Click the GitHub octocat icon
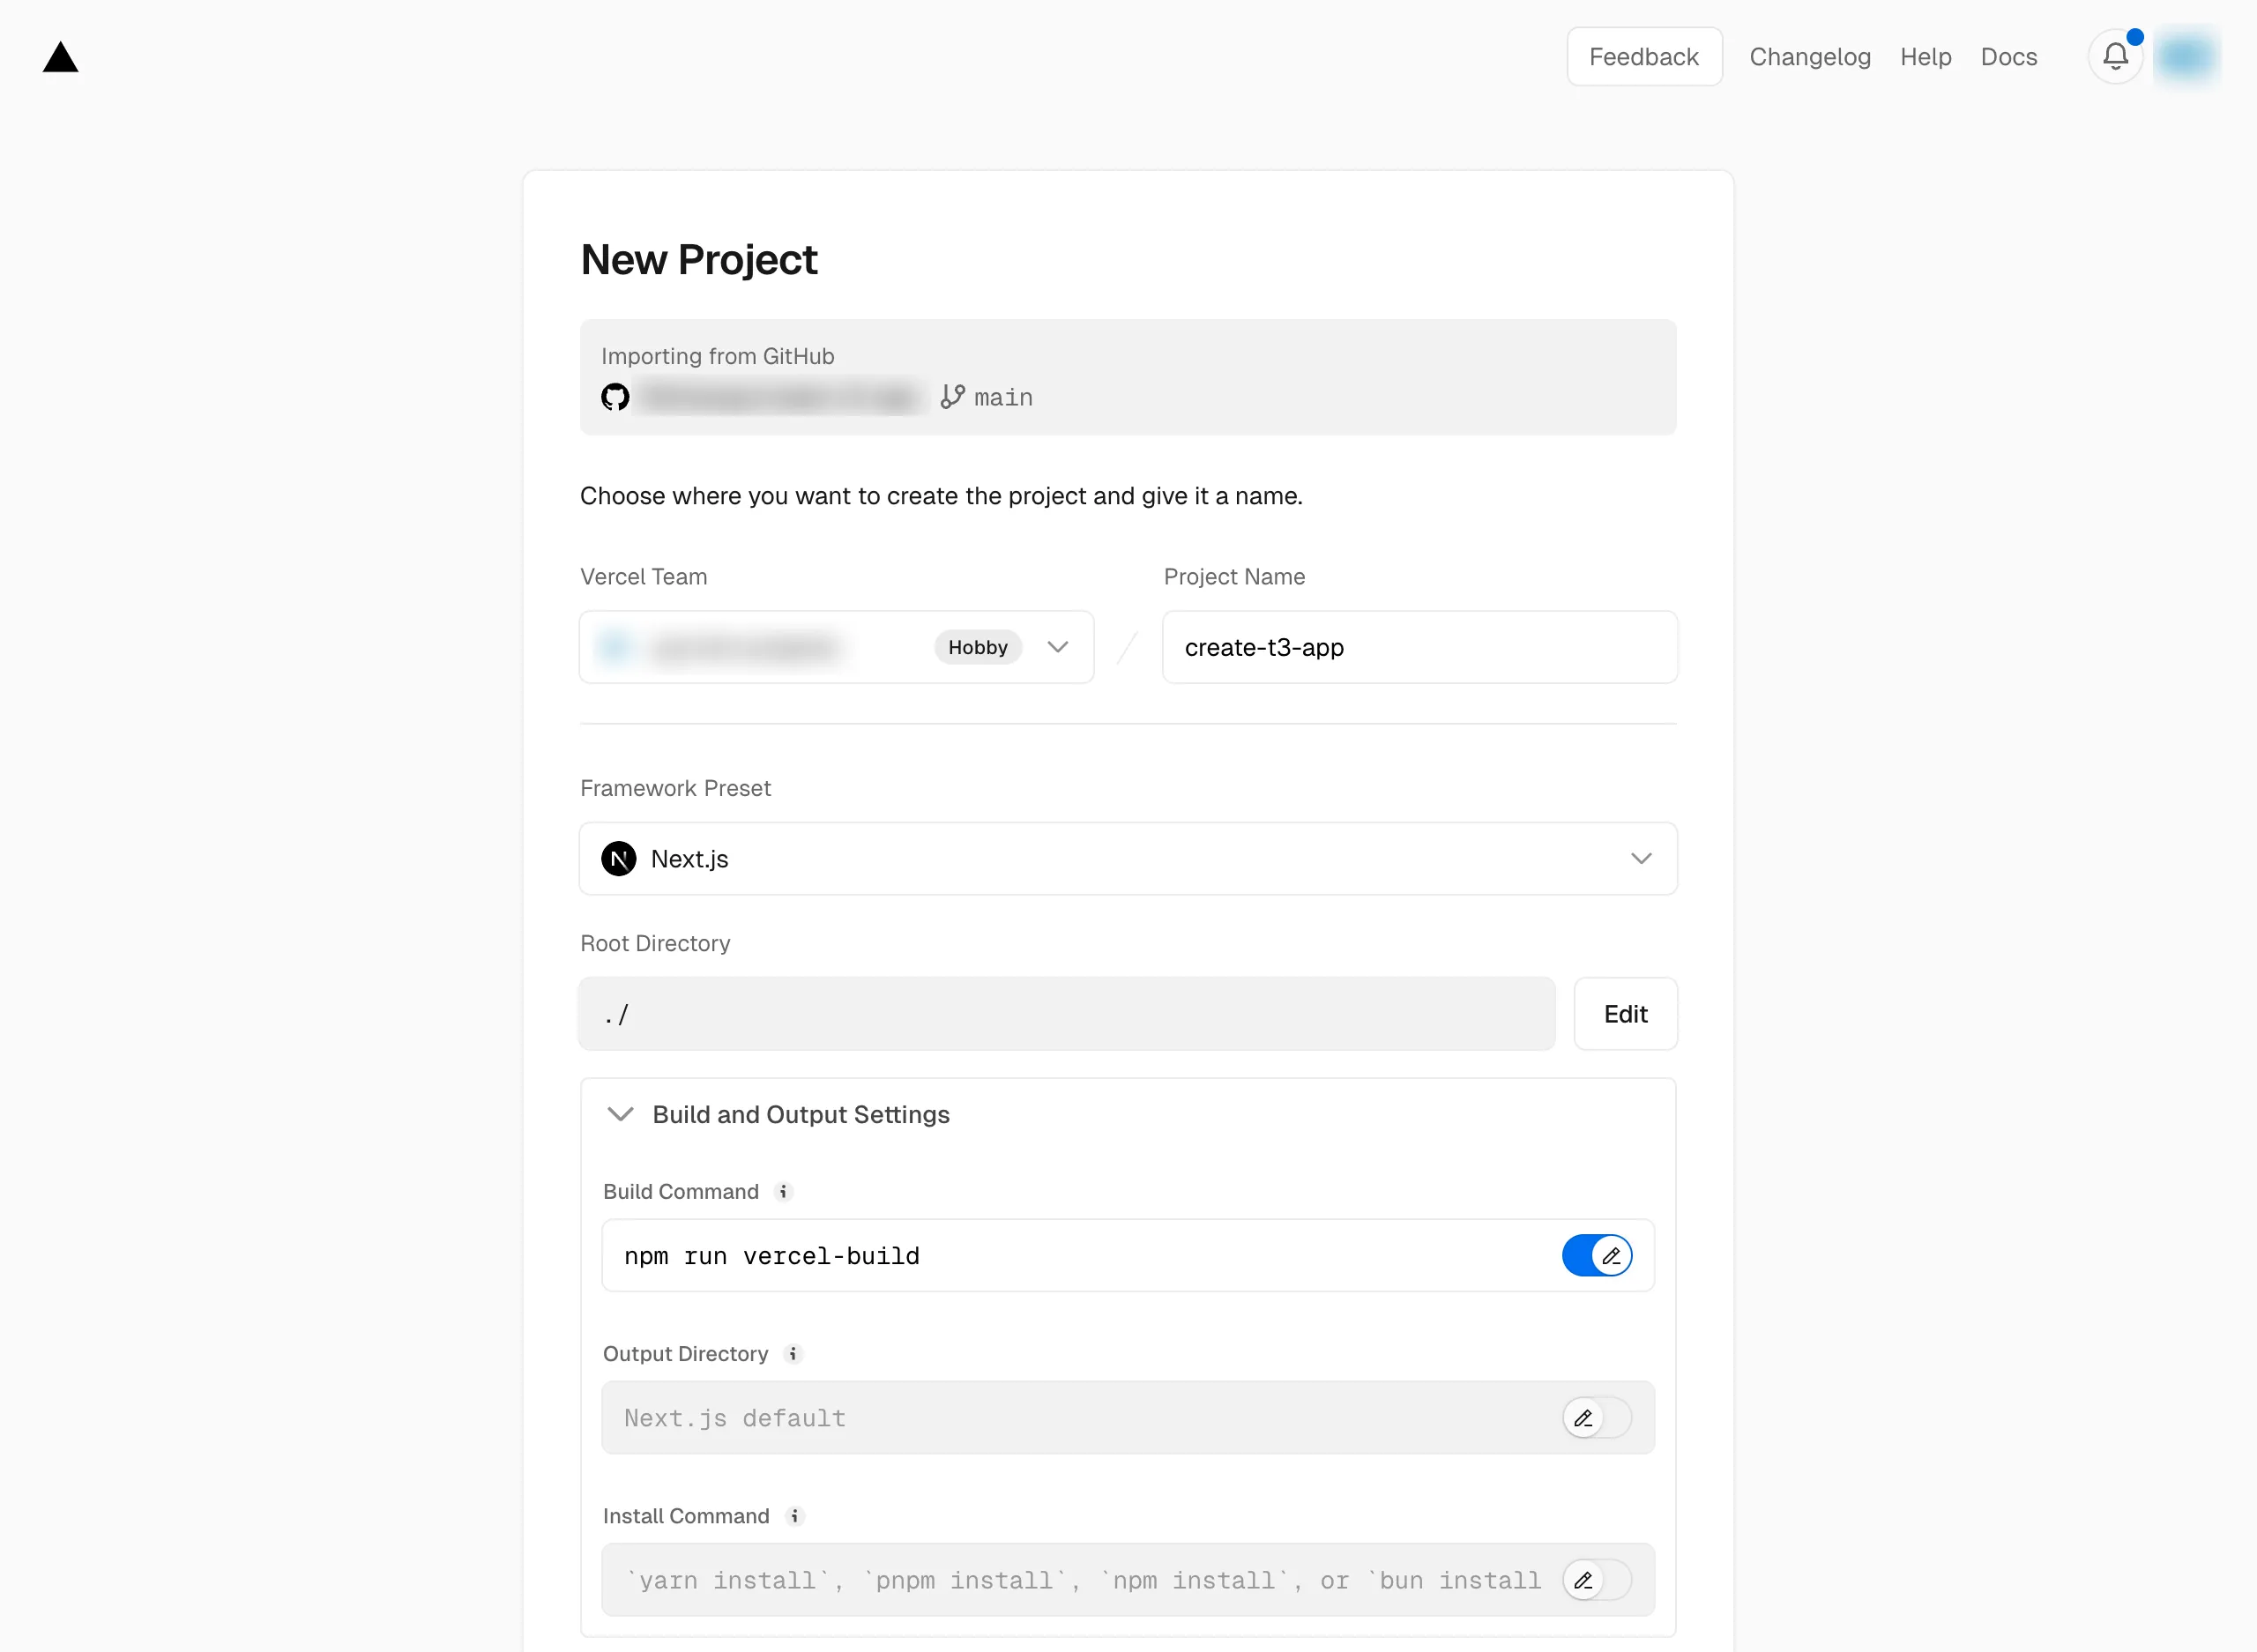Viewport: 2257px width, 1652px height. click(x=615, y=397)
